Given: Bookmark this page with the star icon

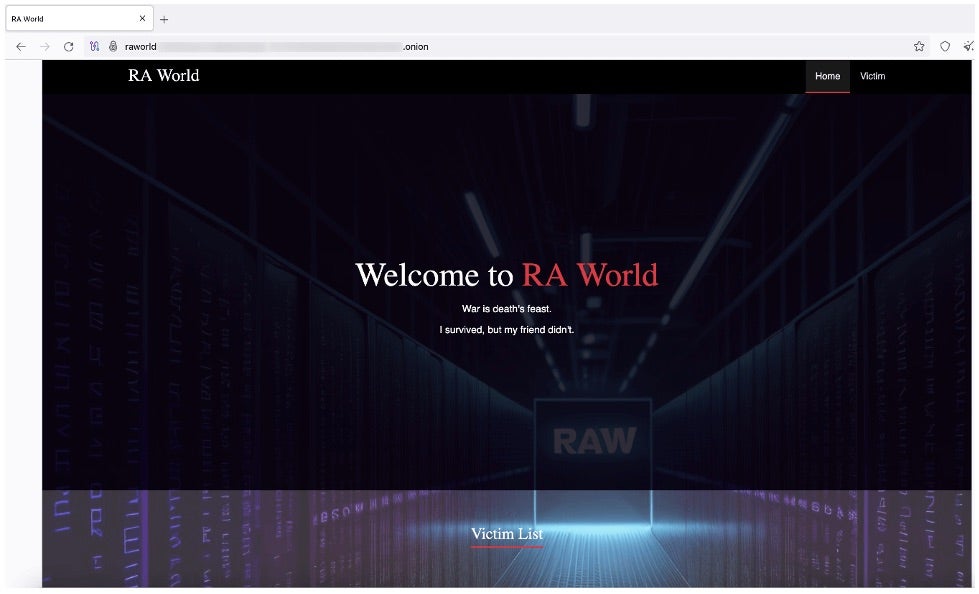Looking at the screenshot, I should point(918,46).
